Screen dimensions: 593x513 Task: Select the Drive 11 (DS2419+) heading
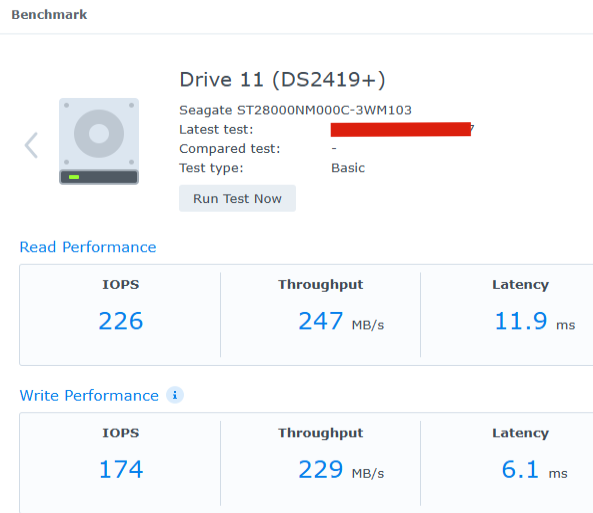click(282, 80)
